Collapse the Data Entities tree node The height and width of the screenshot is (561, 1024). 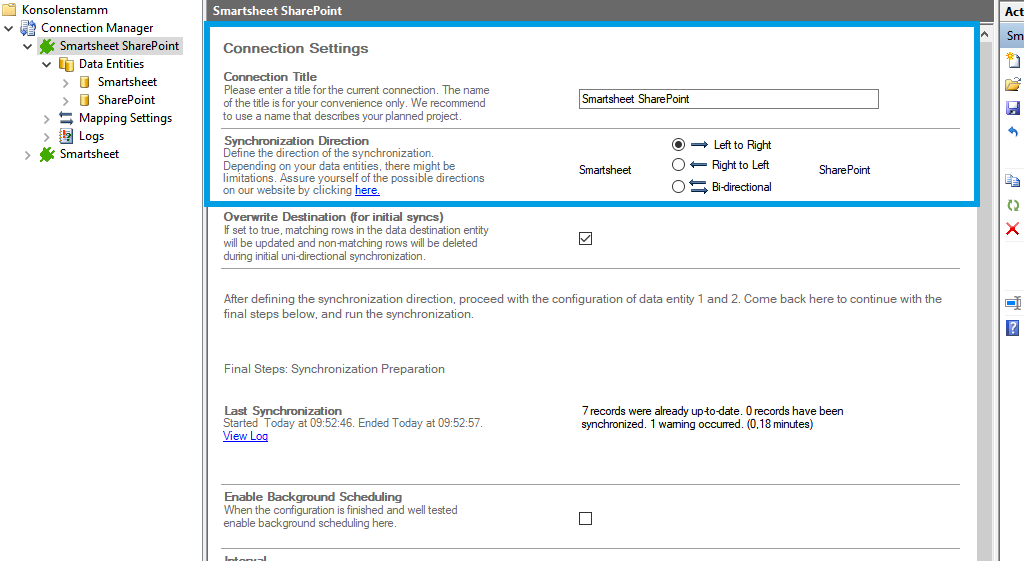point(47,64)
